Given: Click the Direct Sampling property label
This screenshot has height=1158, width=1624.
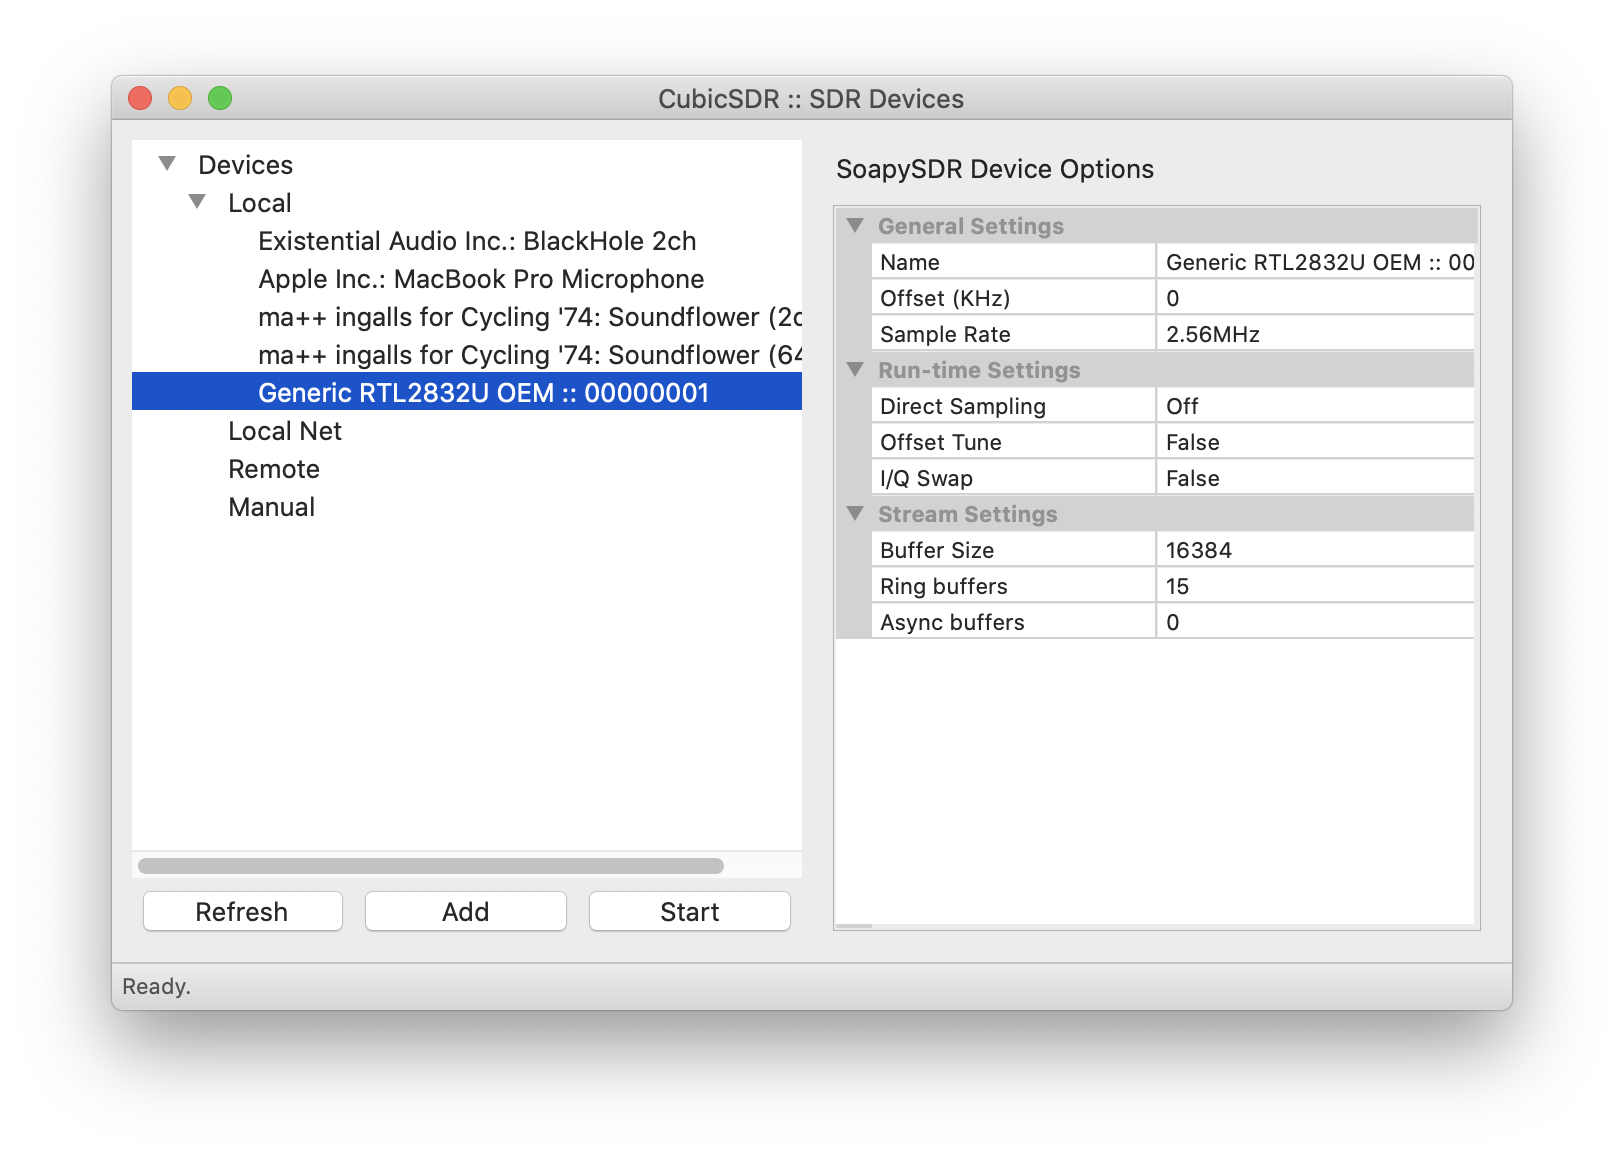Looking at the screenshot, I should (x=963, y=406).
